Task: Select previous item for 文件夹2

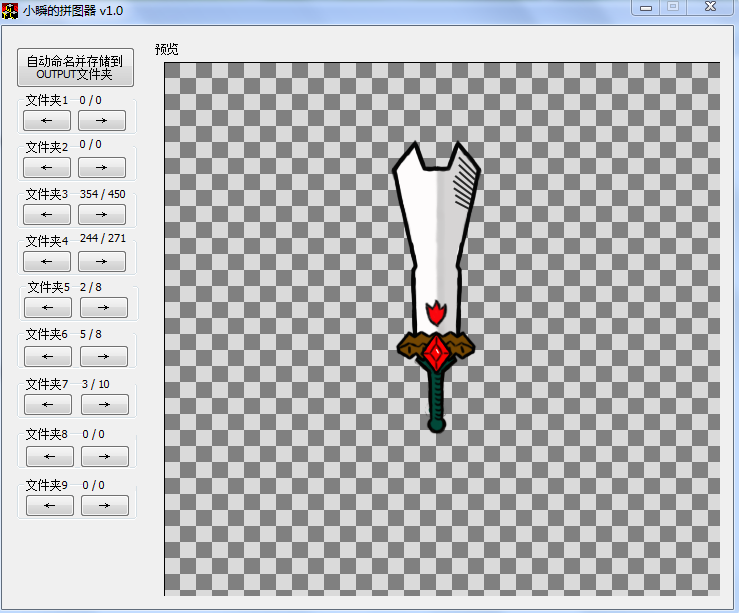Action: point(47,167)
